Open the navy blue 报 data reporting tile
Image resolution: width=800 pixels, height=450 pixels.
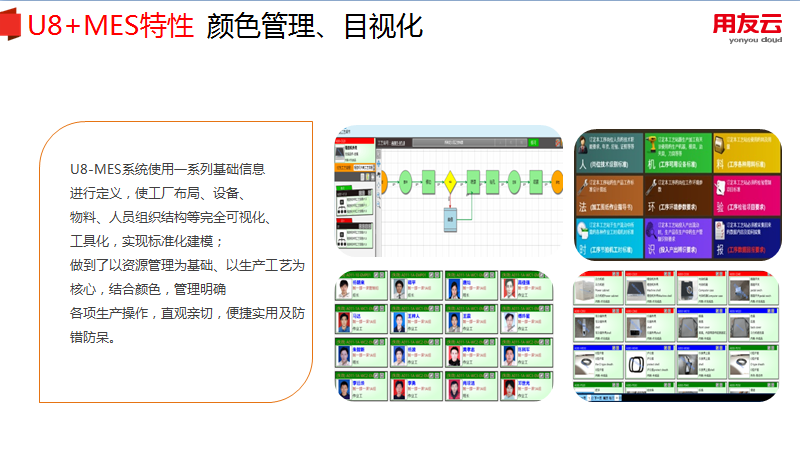click(747, 238)
